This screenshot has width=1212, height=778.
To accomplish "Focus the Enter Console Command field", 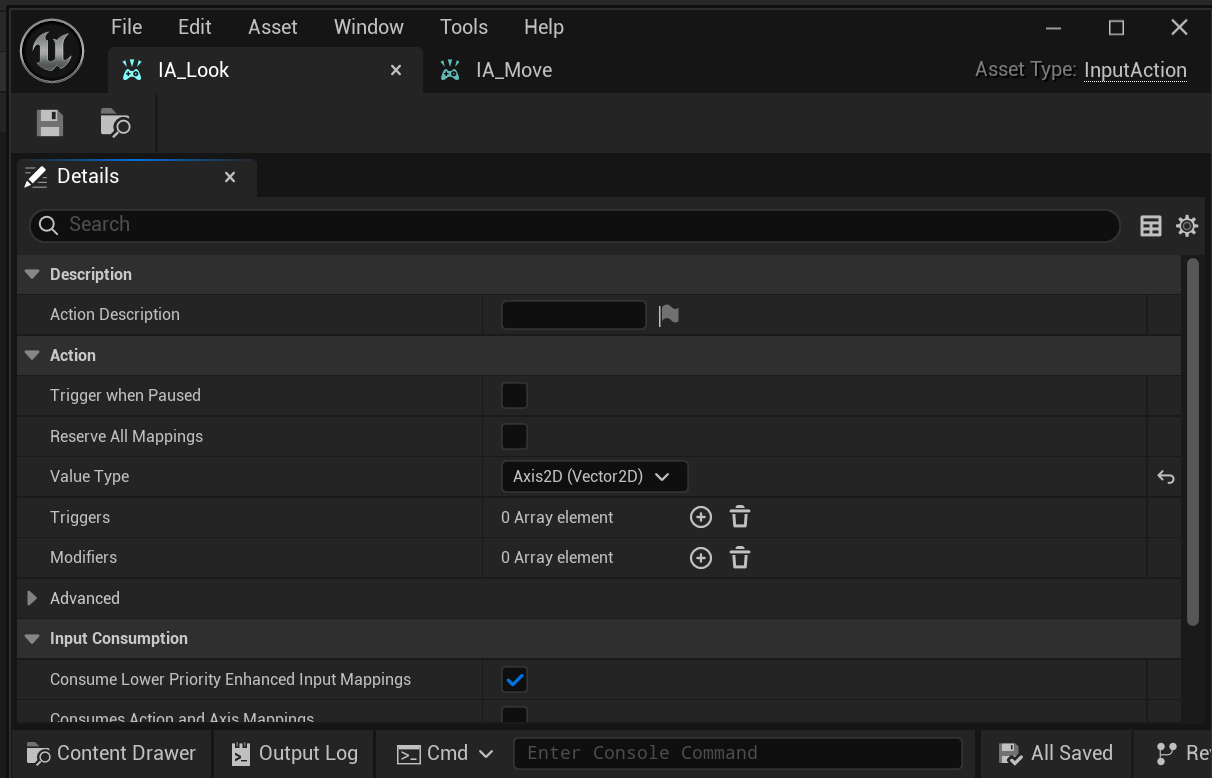I will [737, 753].
